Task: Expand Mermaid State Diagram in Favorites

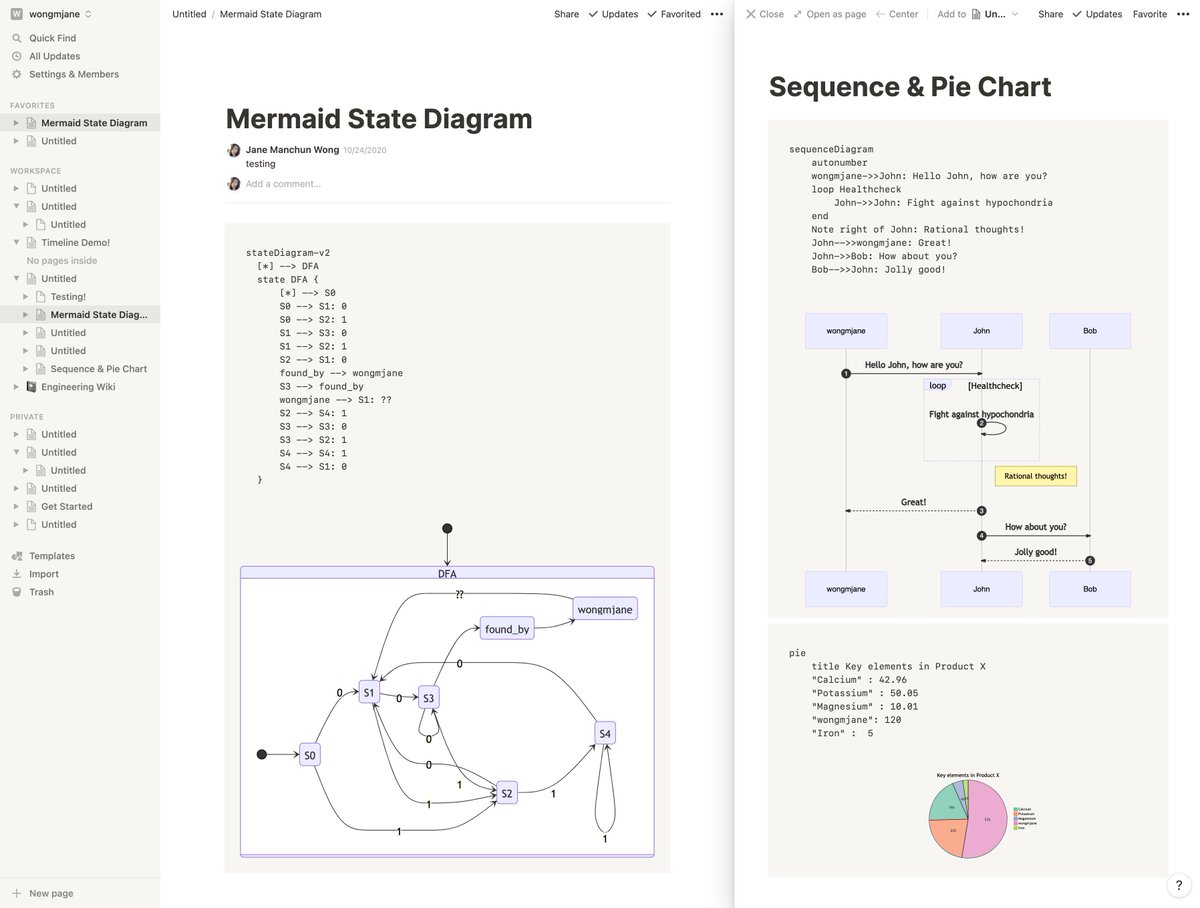Action: pos(16,123)
